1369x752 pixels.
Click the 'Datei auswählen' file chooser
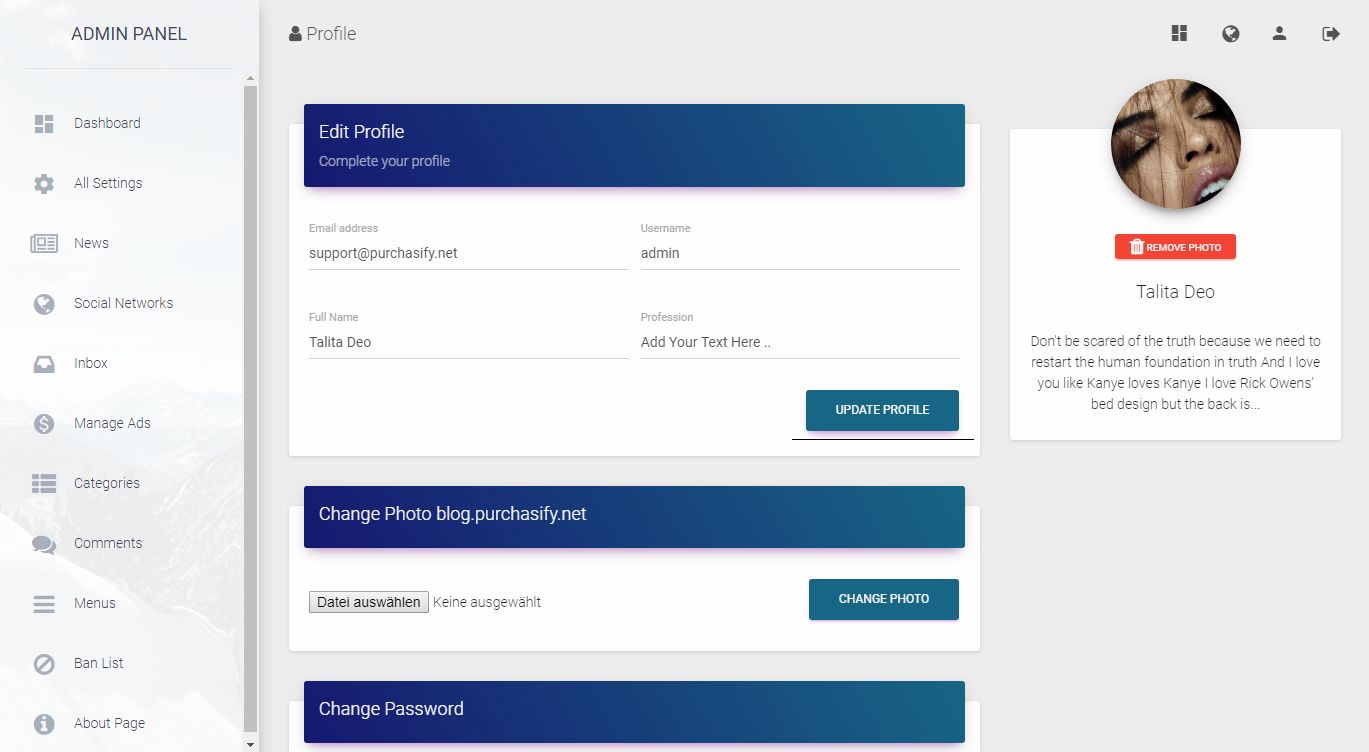pos(369,602)
